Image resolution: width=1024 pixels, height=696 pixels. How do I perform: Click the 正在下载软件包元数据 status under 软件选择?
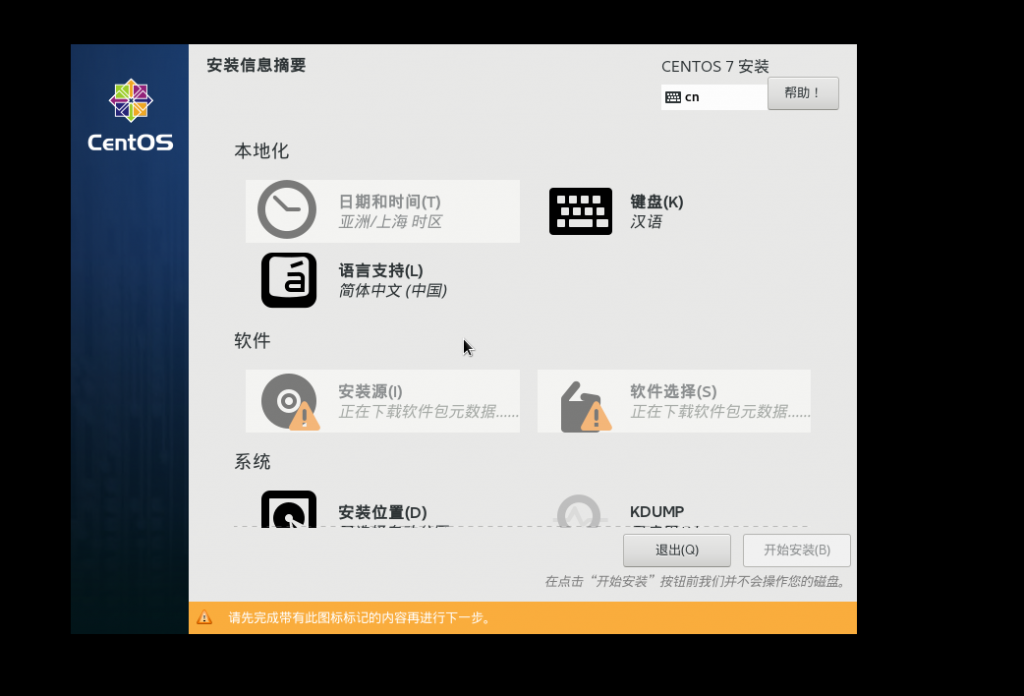pos(720,411)
